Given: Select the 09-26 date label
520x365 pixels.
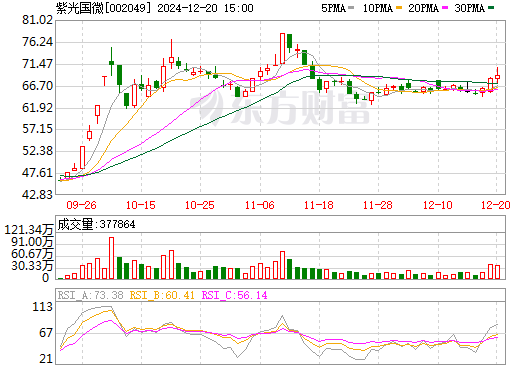Looking at the screenshot, I should point(81,205).
